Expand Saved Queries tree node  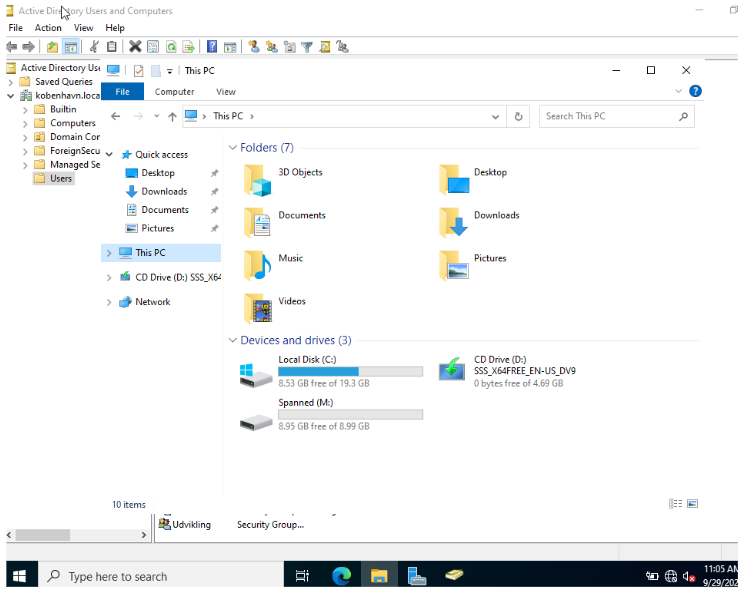(x=10, y=82)
